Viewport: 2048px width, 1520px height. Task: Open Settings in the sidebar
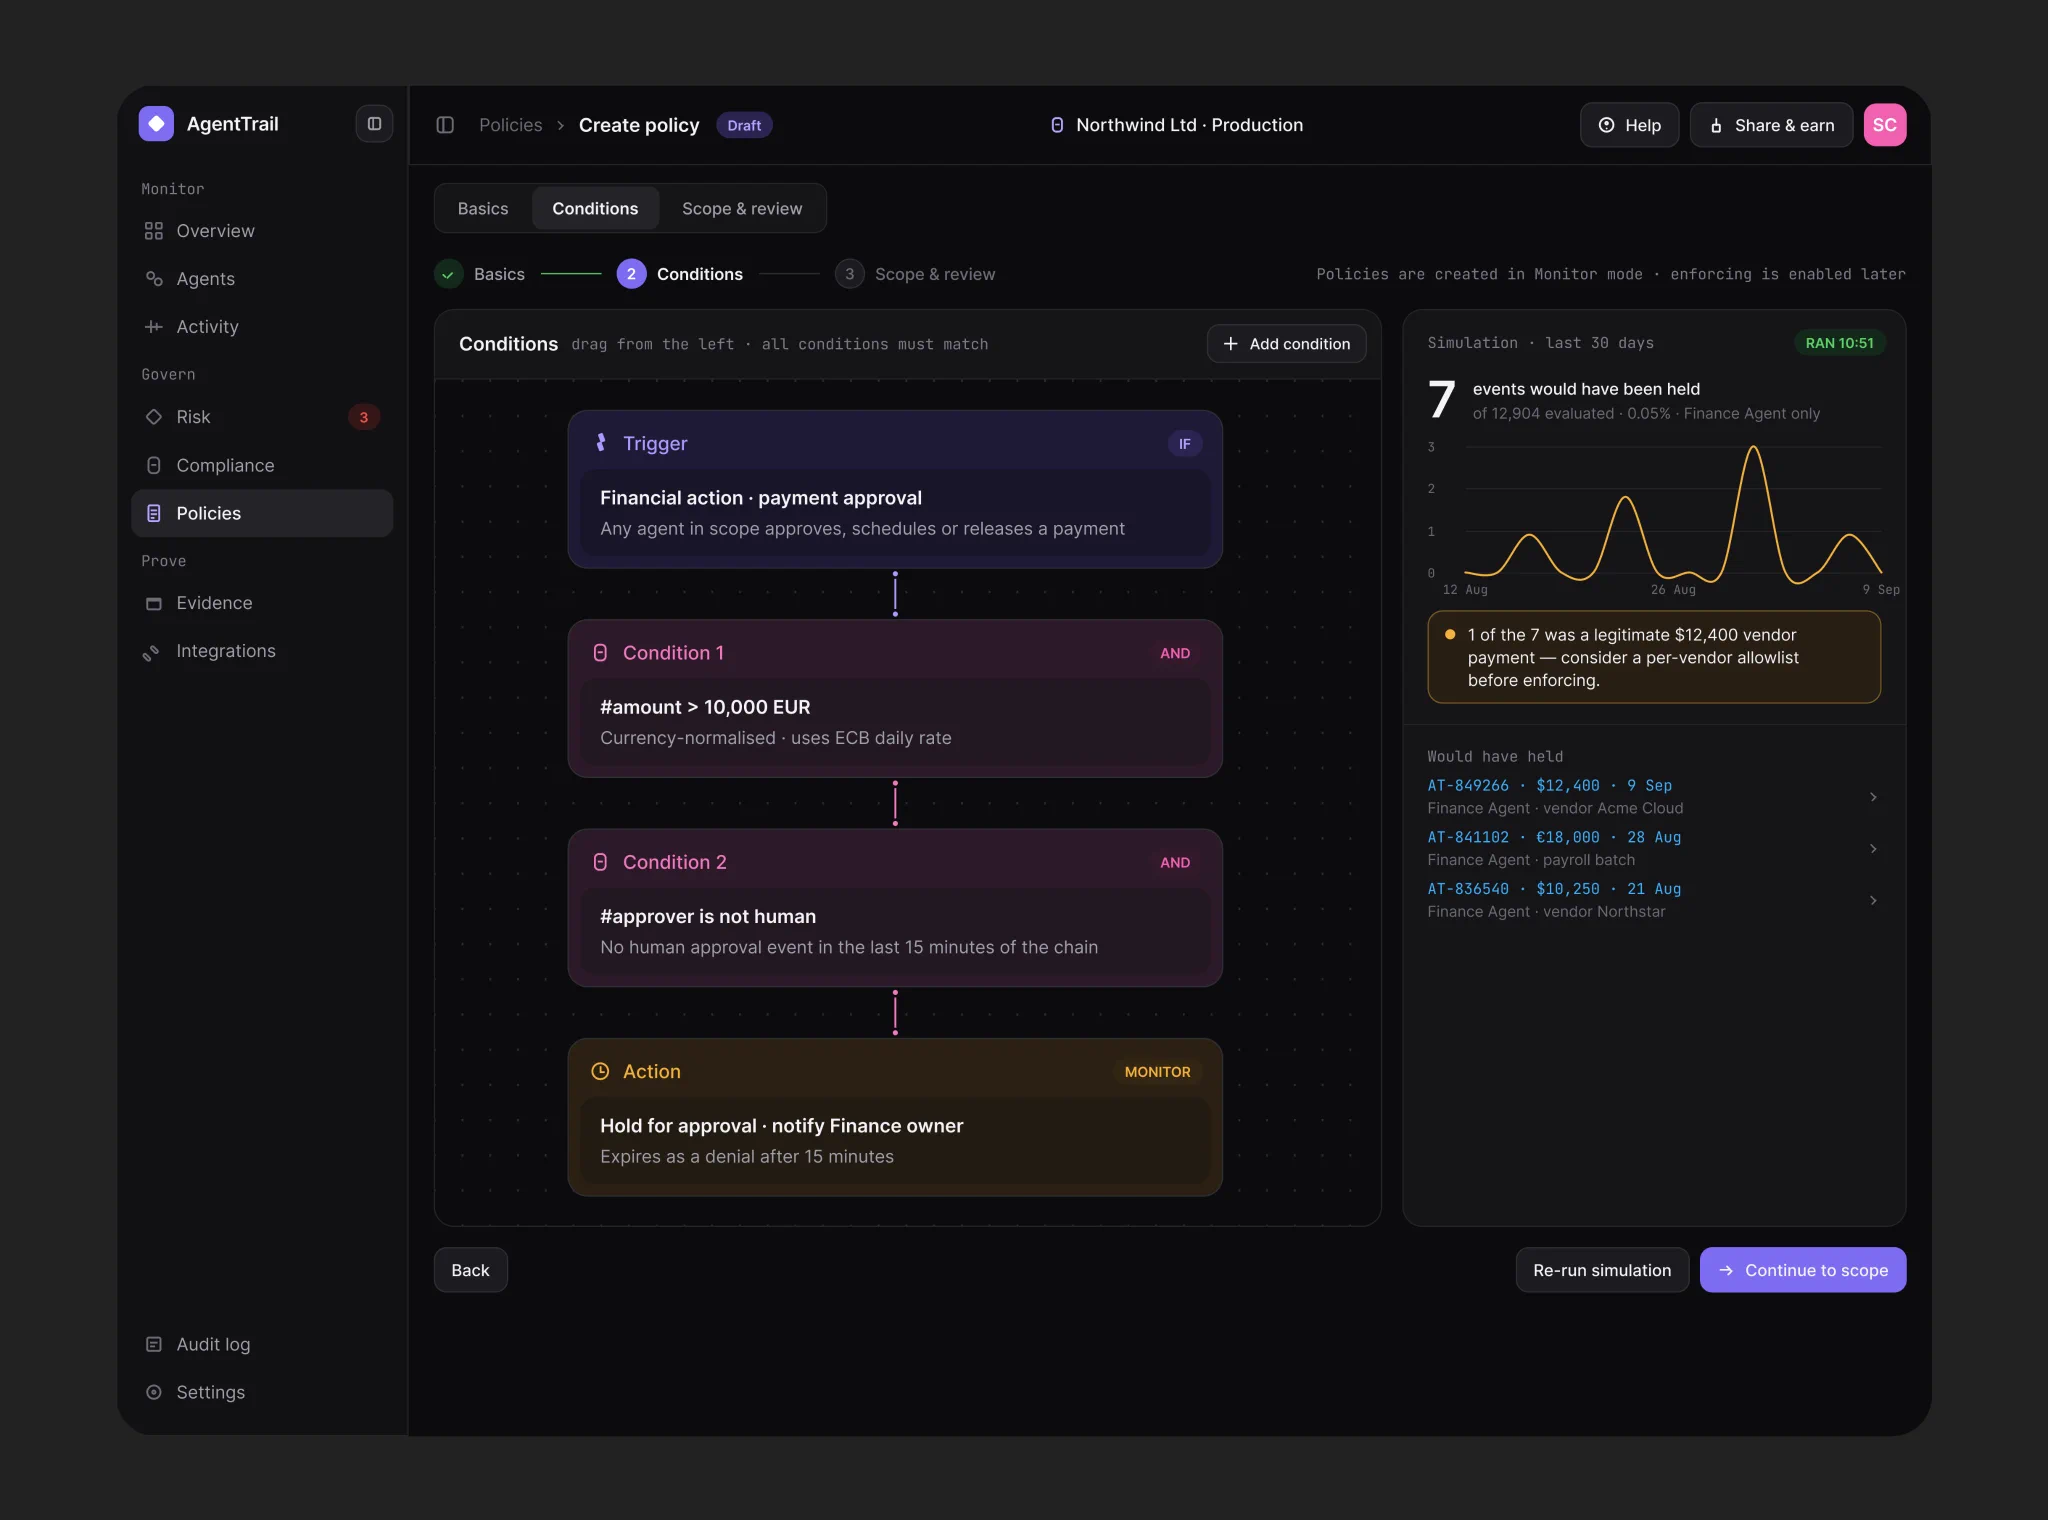(x=262, y=1392)
